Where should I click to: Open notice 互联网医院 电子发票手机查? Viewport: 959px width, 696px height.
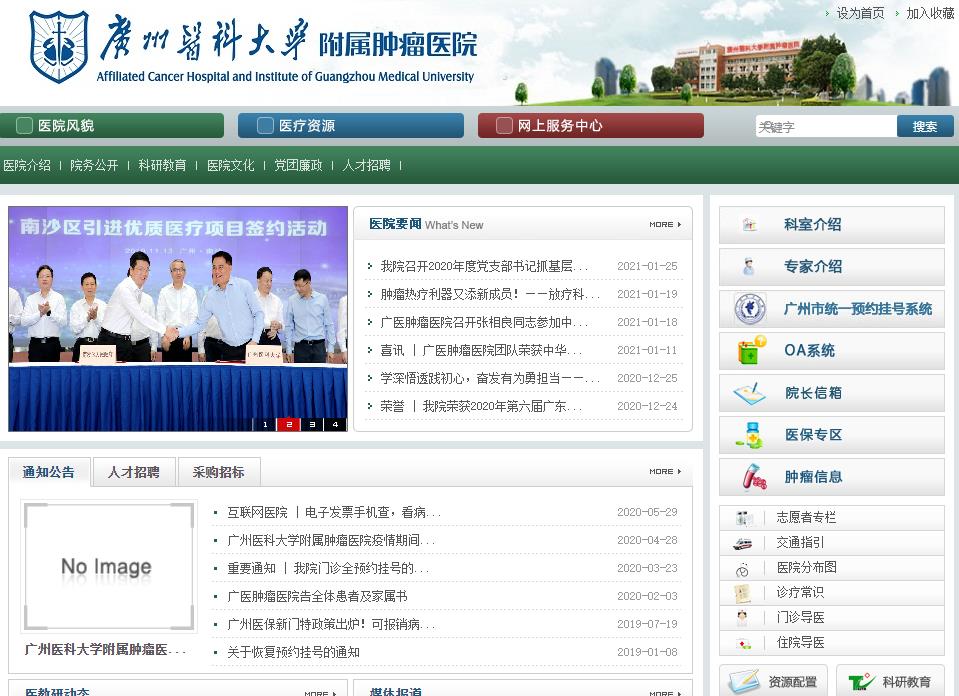point(334,513)
